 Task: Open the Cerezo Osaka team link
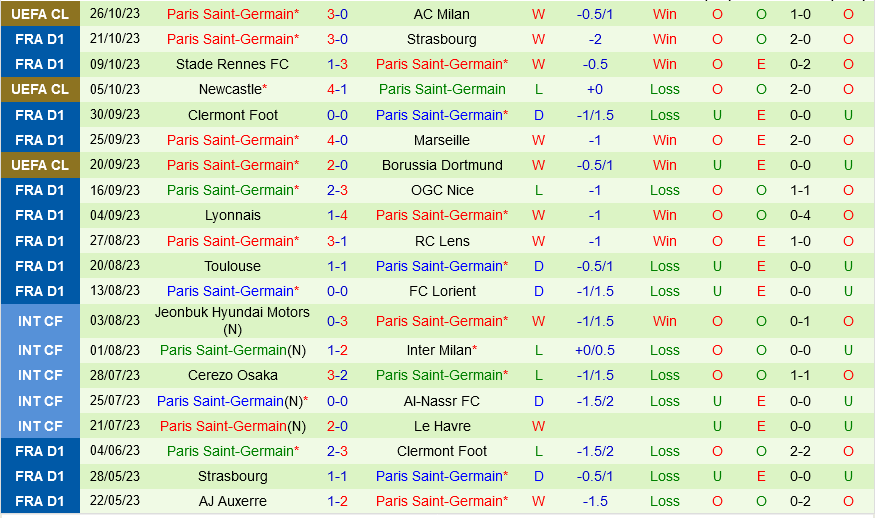[232, 375]
